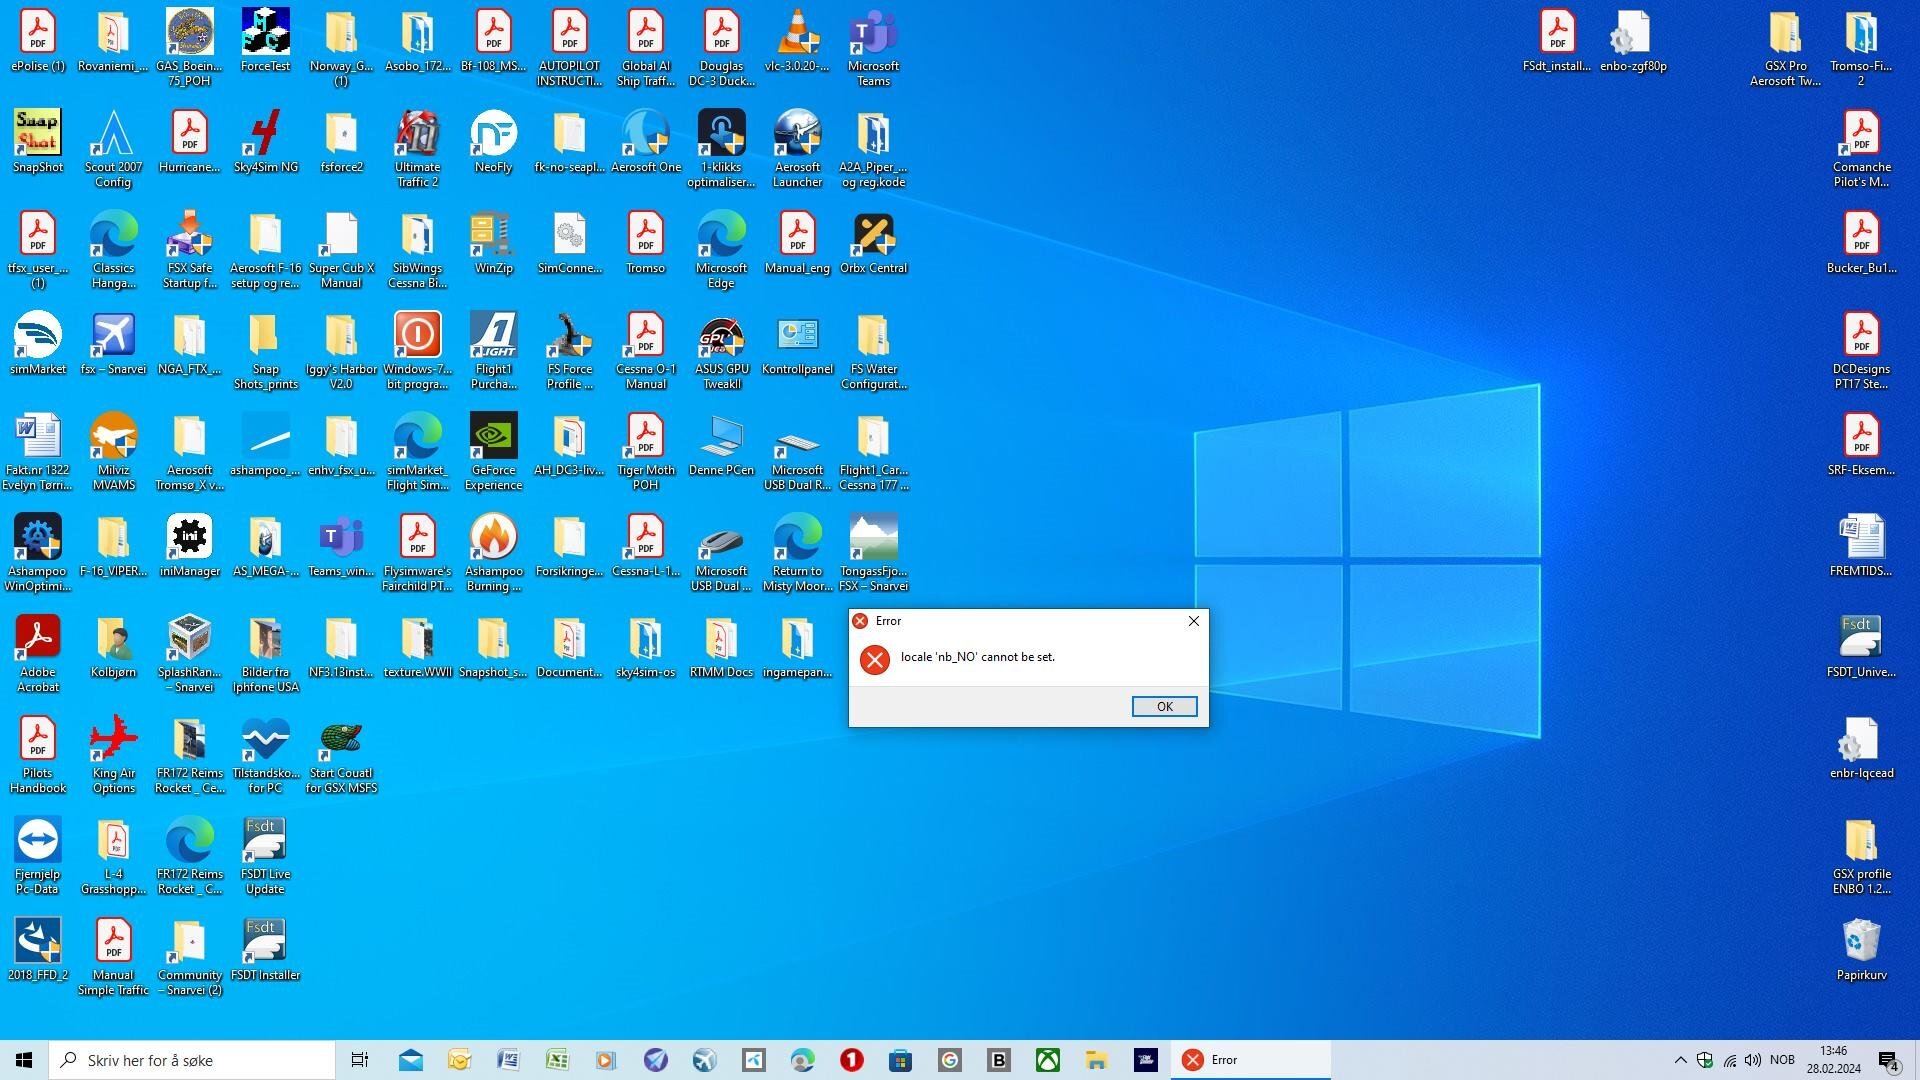Open the Start menu
The image size is (1920, 1080).
(x=24, y=1060)
